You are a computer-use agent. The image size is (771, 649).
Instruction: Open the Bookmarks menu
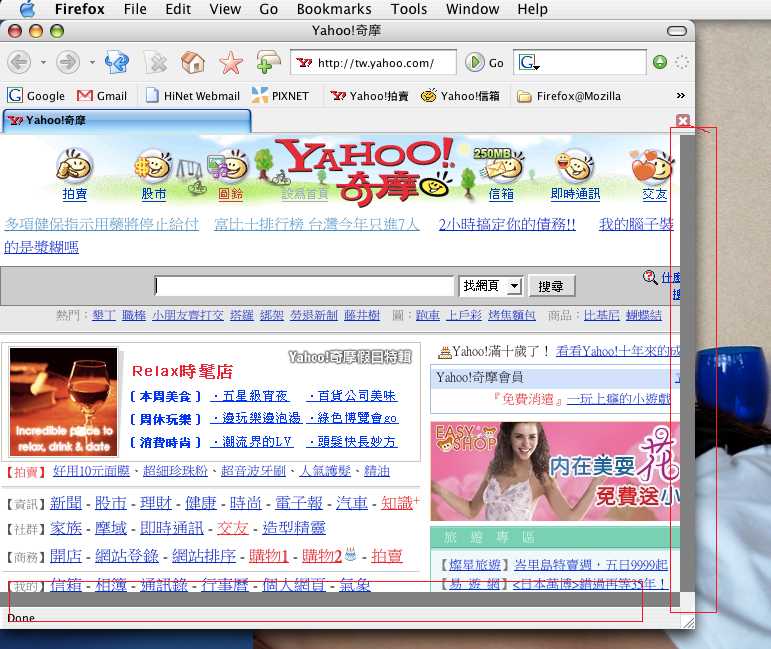point(333,9)
